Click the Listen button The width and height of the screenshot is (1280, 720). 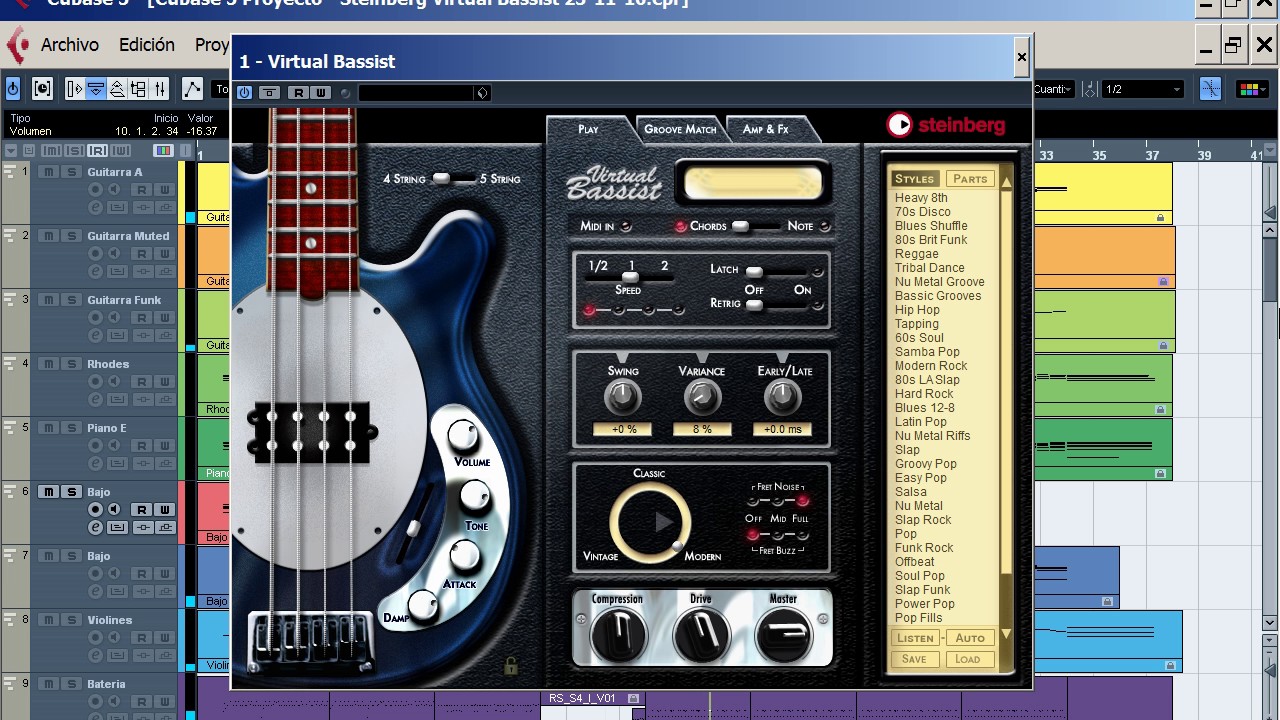point(915,638)
